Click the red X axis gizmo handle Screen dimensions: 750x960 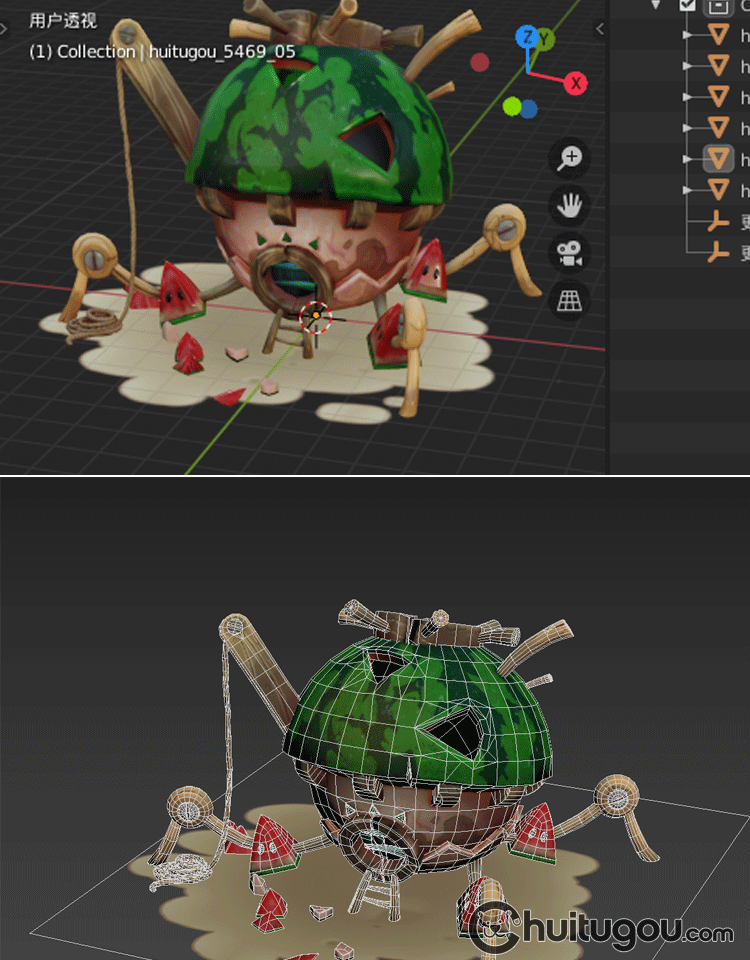pos(575,83)
